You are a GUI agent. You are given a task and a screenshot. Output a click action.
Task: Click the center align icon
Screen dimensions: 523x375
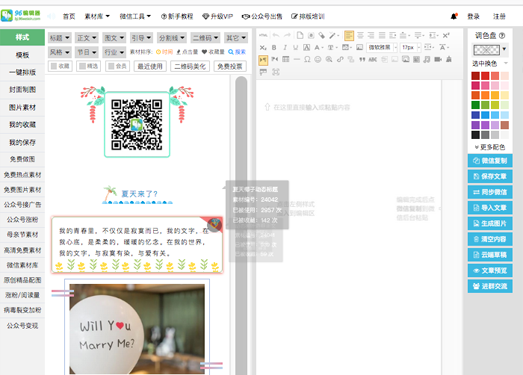360,35
